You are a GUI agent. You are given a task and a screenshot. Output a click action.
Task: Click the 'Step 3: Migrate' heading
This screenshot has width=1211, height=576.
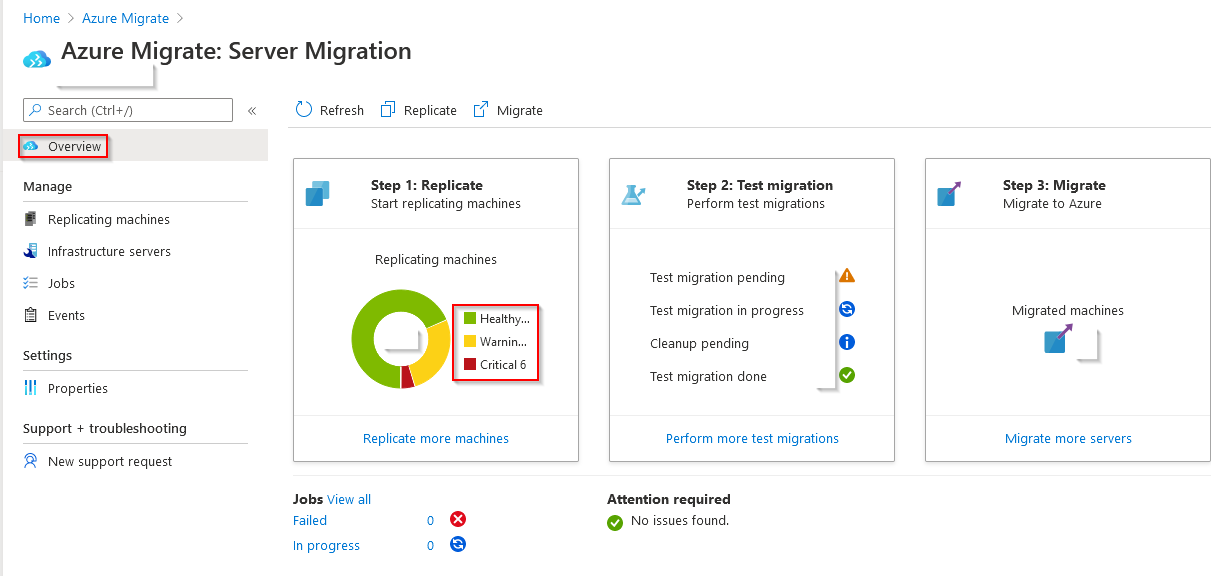point(1054,185)
